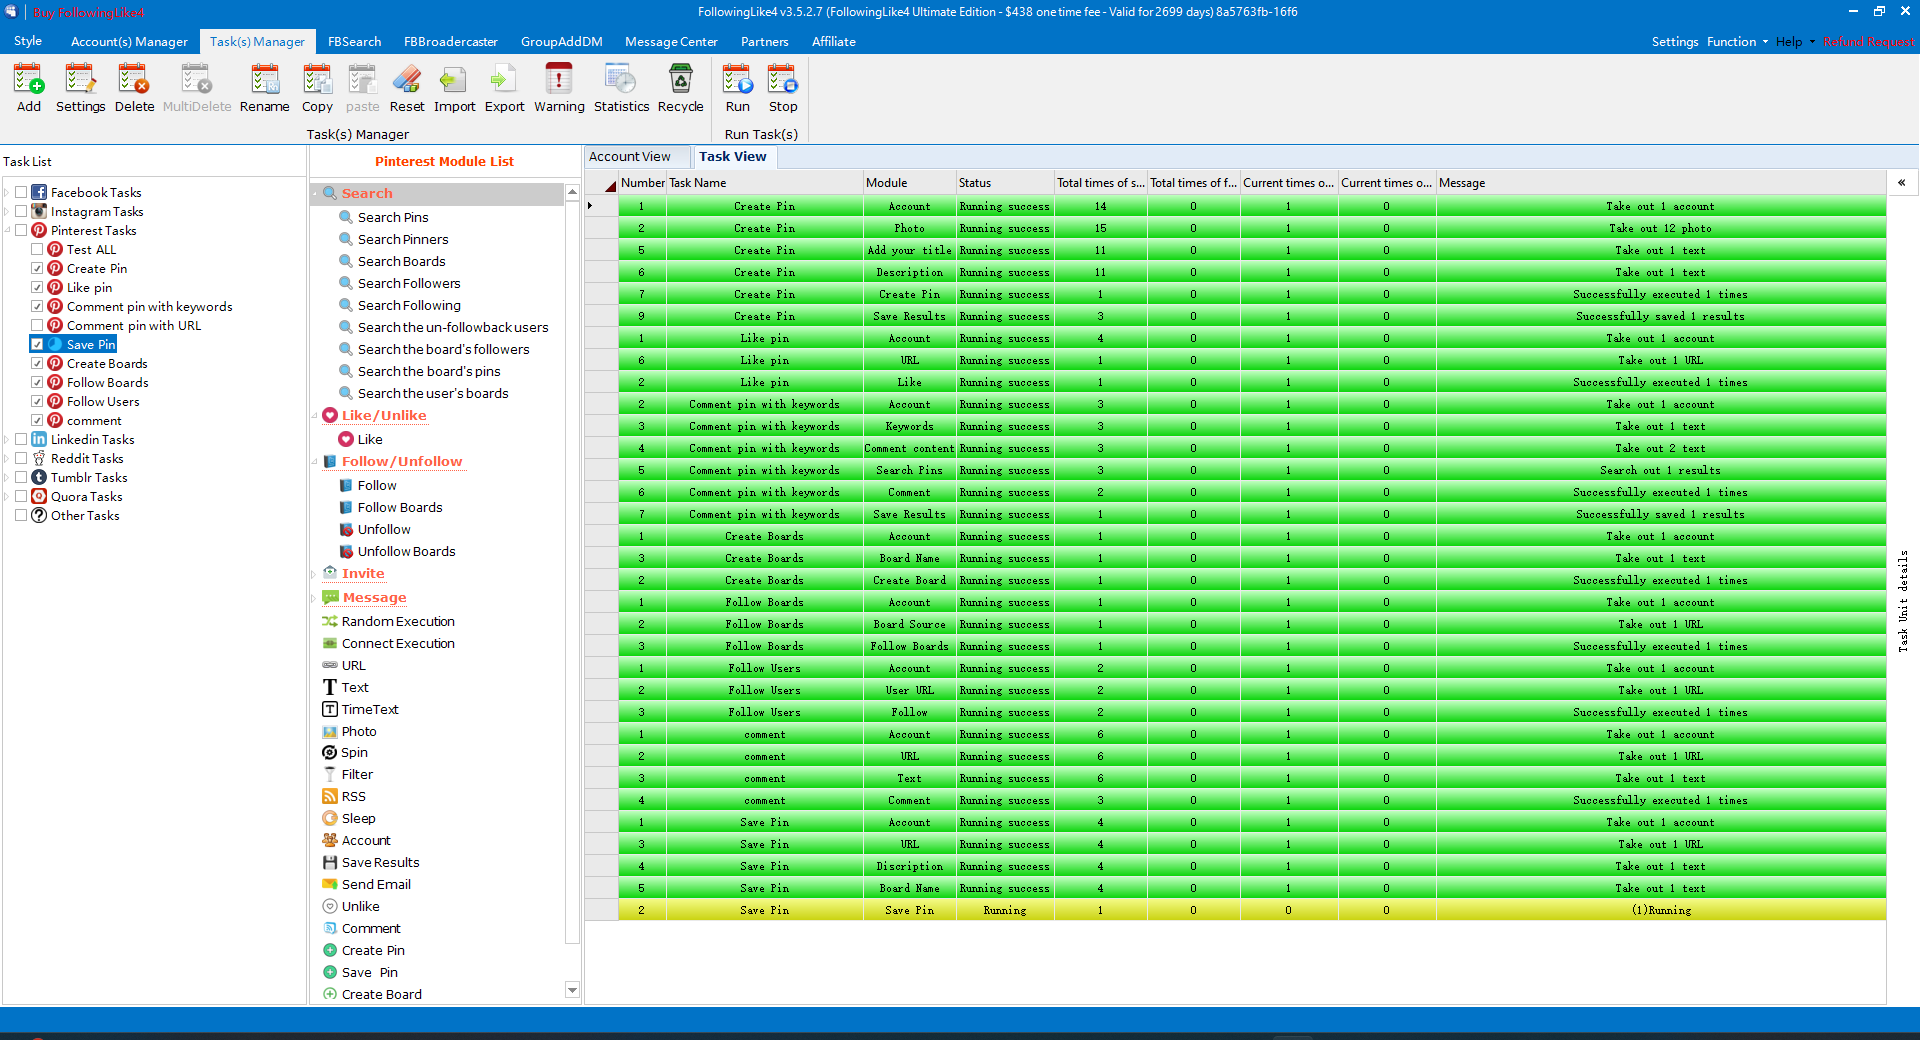The width and height of the screenshot is (1920, 1040).
Task: Click the Copy task icon
Action: [317, 88]
